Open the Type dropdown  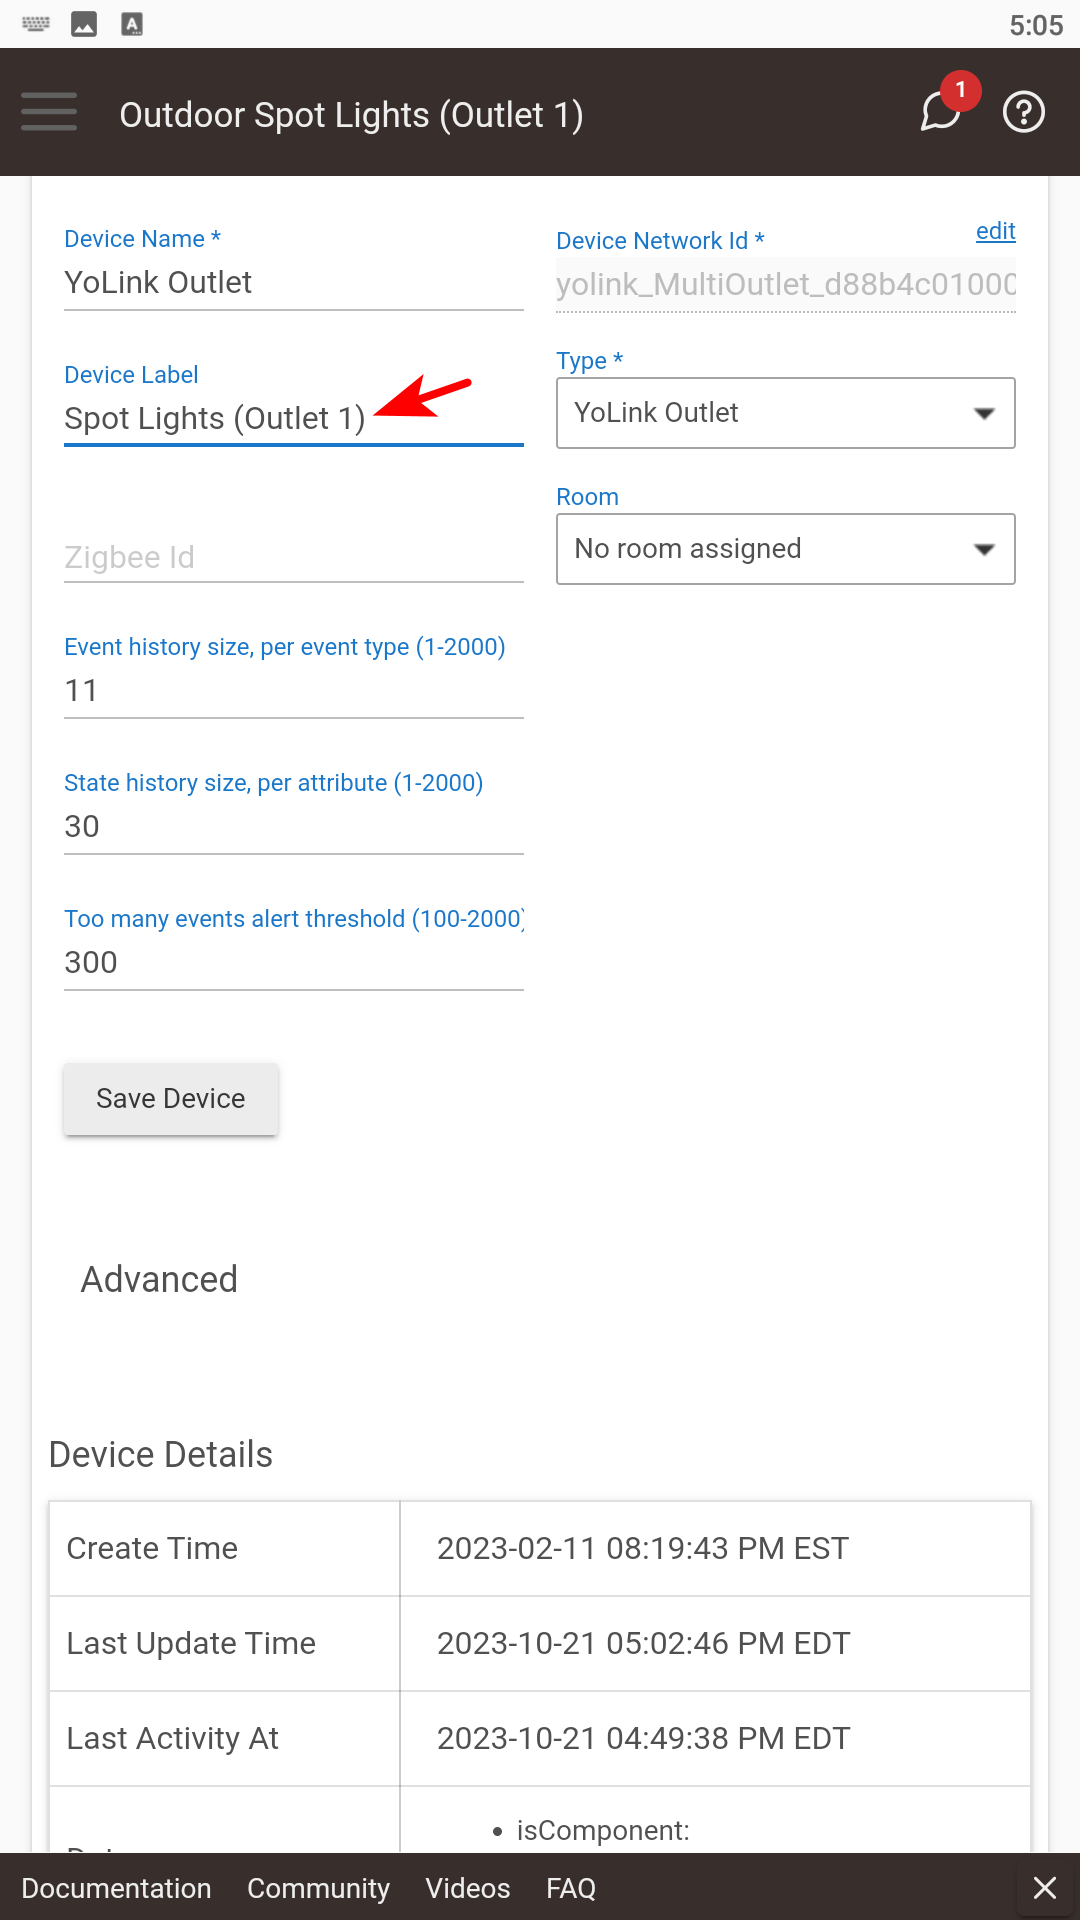click(786, 413)
